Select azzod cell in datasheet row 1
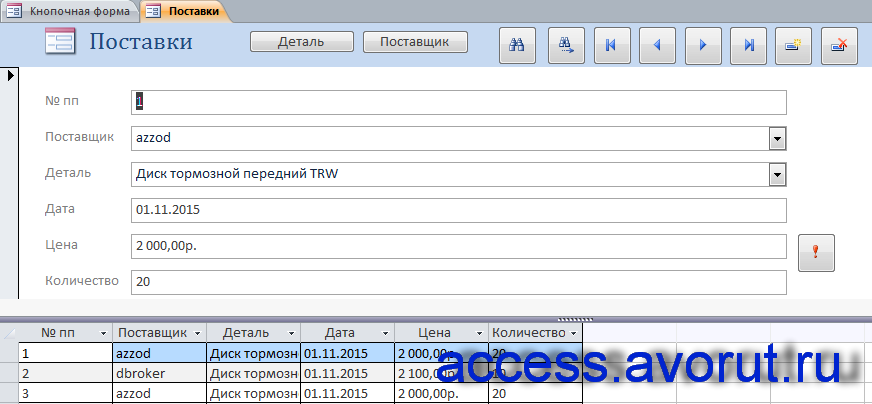The image size is (872, 404). pos(160,353)
